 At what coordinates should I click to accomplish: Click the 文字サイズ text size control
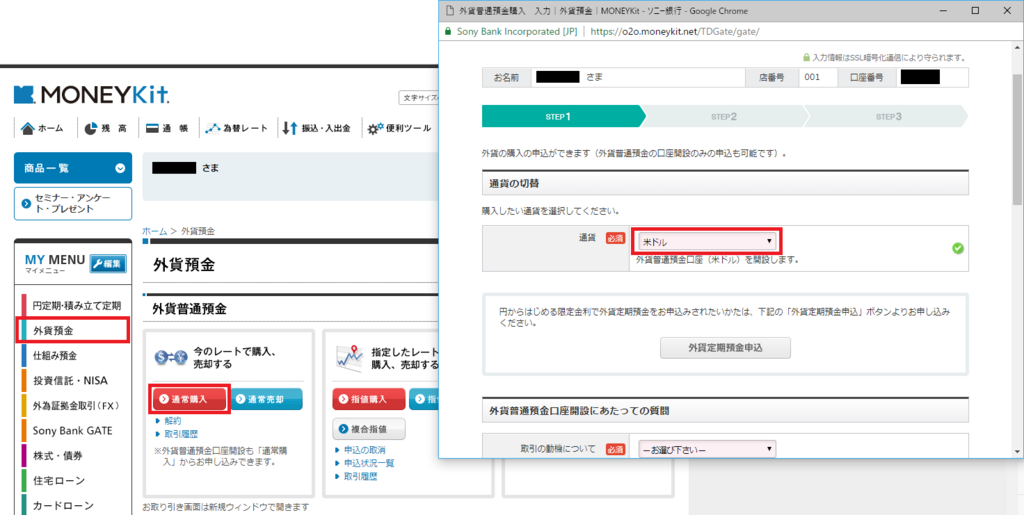pyautogui.click(x=419, y=98)
